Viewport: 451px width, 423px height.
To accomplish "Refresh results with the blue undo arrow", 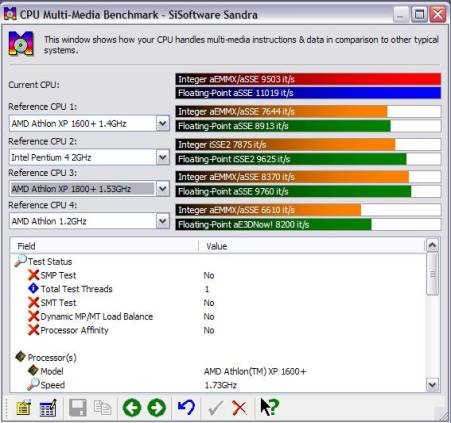I will (x=186, y=407).
